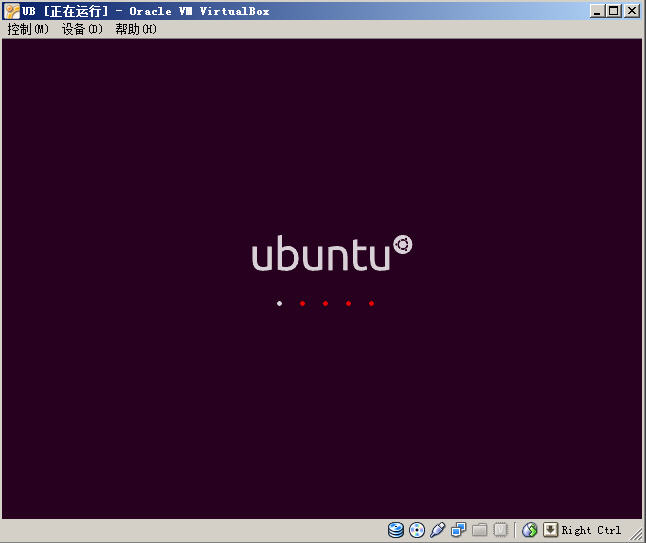Close the UB virtual machine window

coord(632,11)
